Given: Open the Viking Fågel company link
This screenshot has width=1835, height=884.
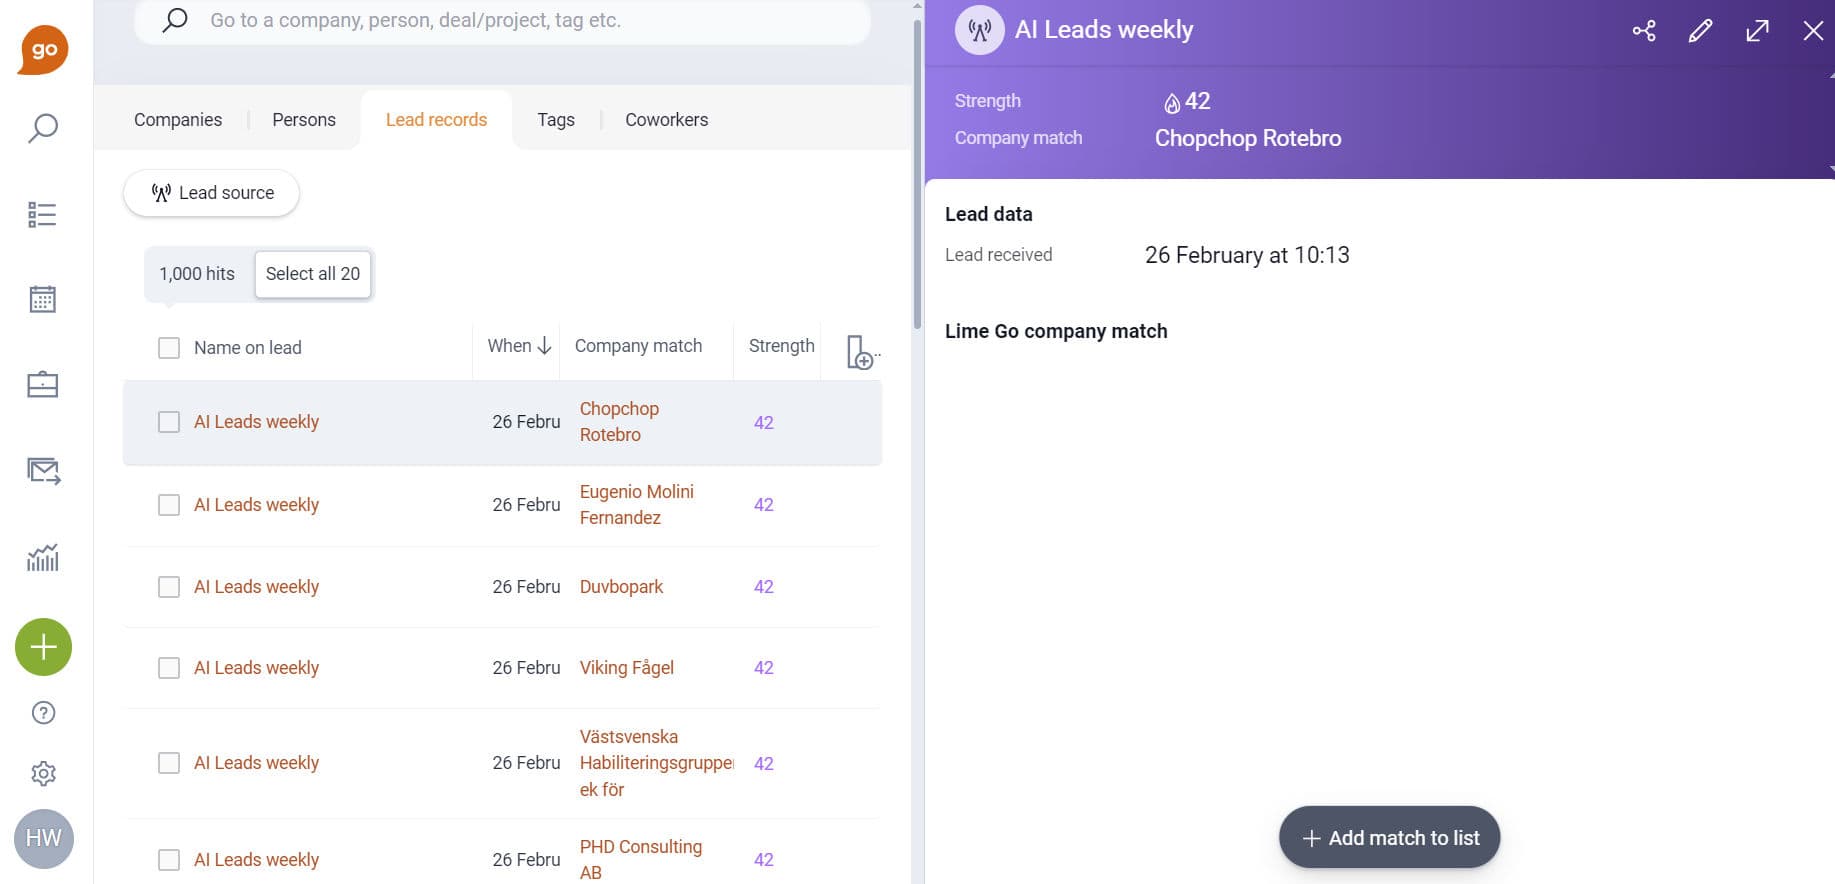Looking at the screenshot, I should click(x=627, y=668).
